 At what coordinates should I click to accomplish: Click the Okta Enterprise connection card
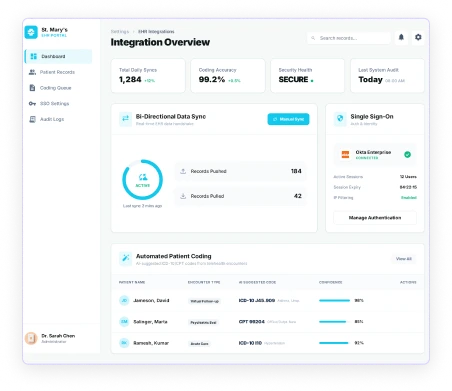coord(375,154)
